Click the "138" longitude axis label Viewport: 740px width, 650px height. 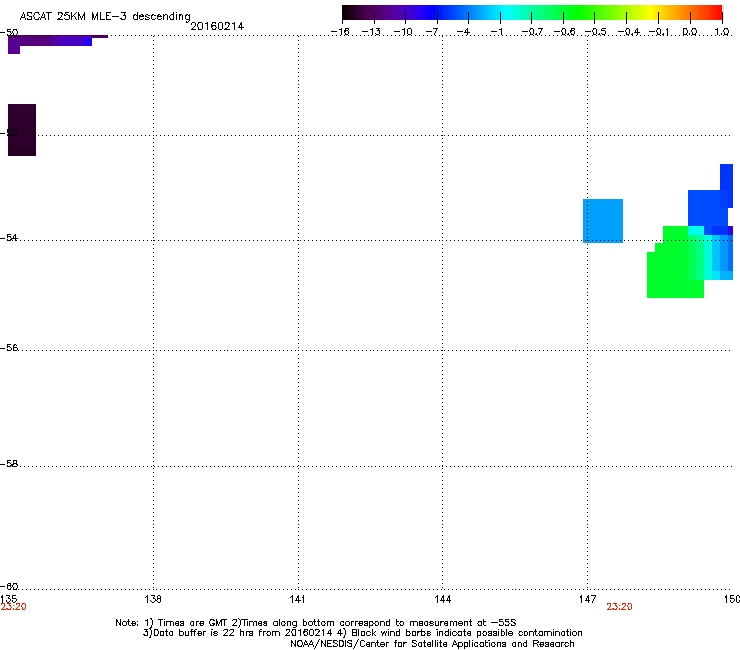[153, 599]
